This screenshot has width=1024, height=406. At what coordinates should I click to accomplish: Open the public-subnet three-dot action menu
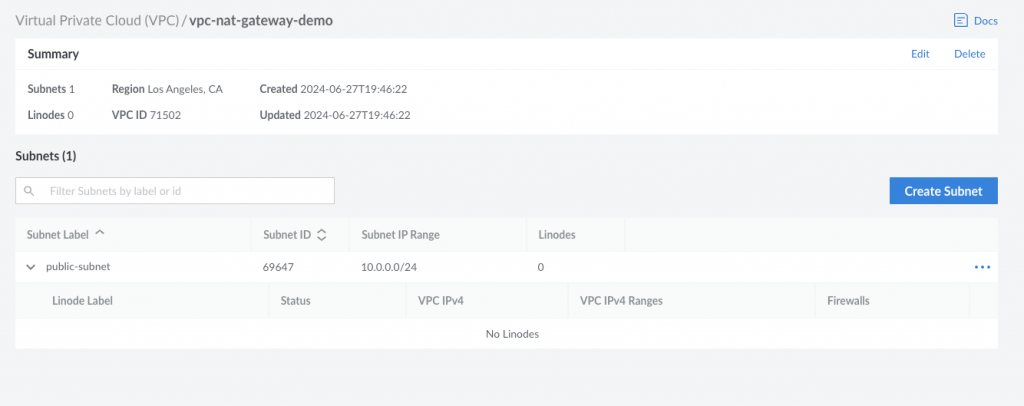tap(981, 267)
